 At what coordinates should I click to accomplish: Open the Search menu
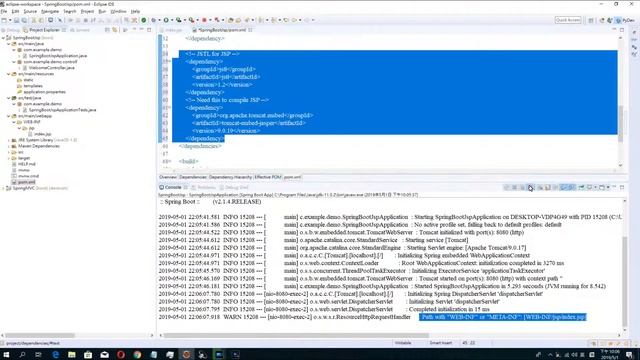[70, 11]
